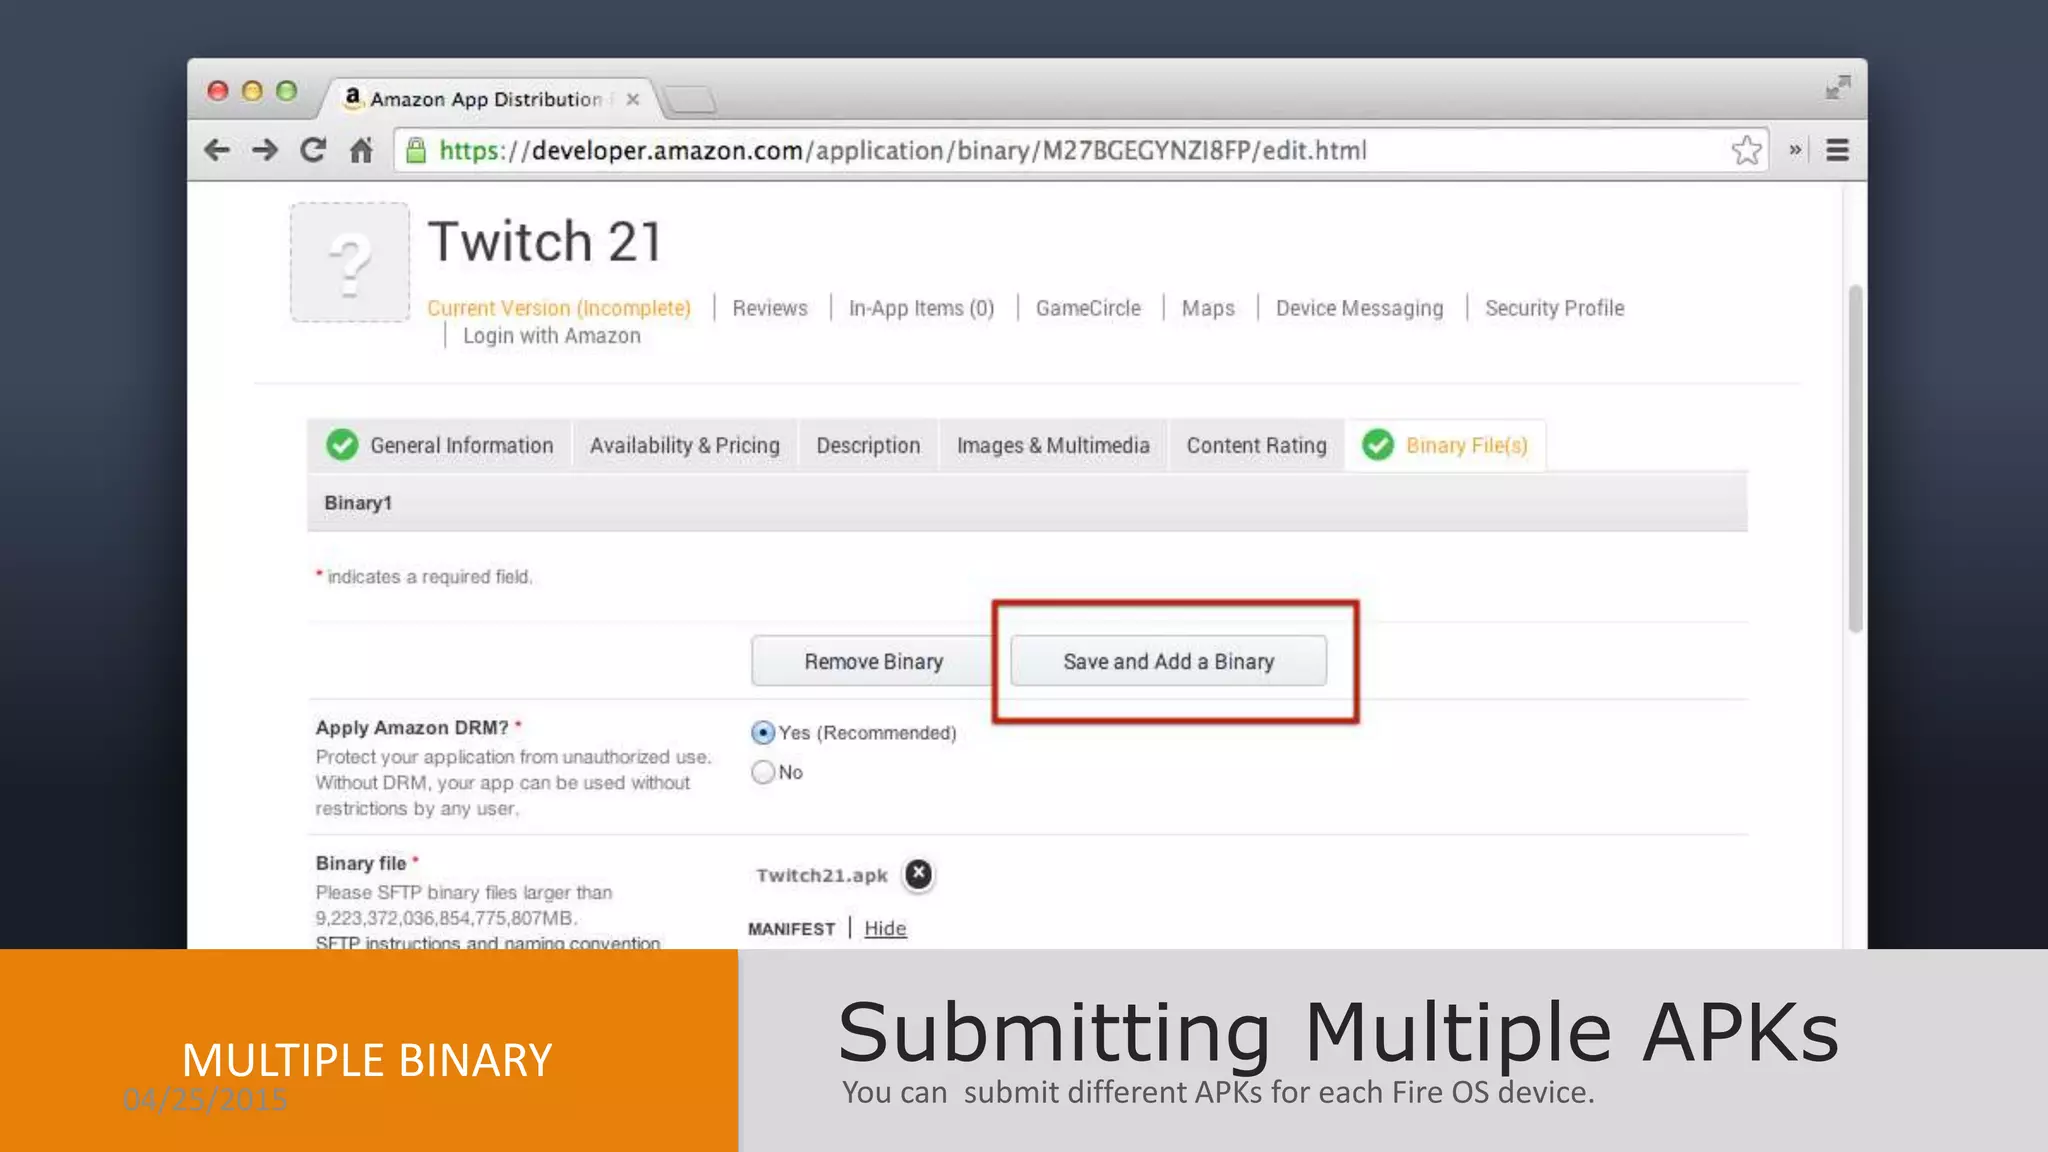The height and width of the screenshot is (1152, 2048).
Task: Click the address bar URL field
Action: (x=1080, y=150)
